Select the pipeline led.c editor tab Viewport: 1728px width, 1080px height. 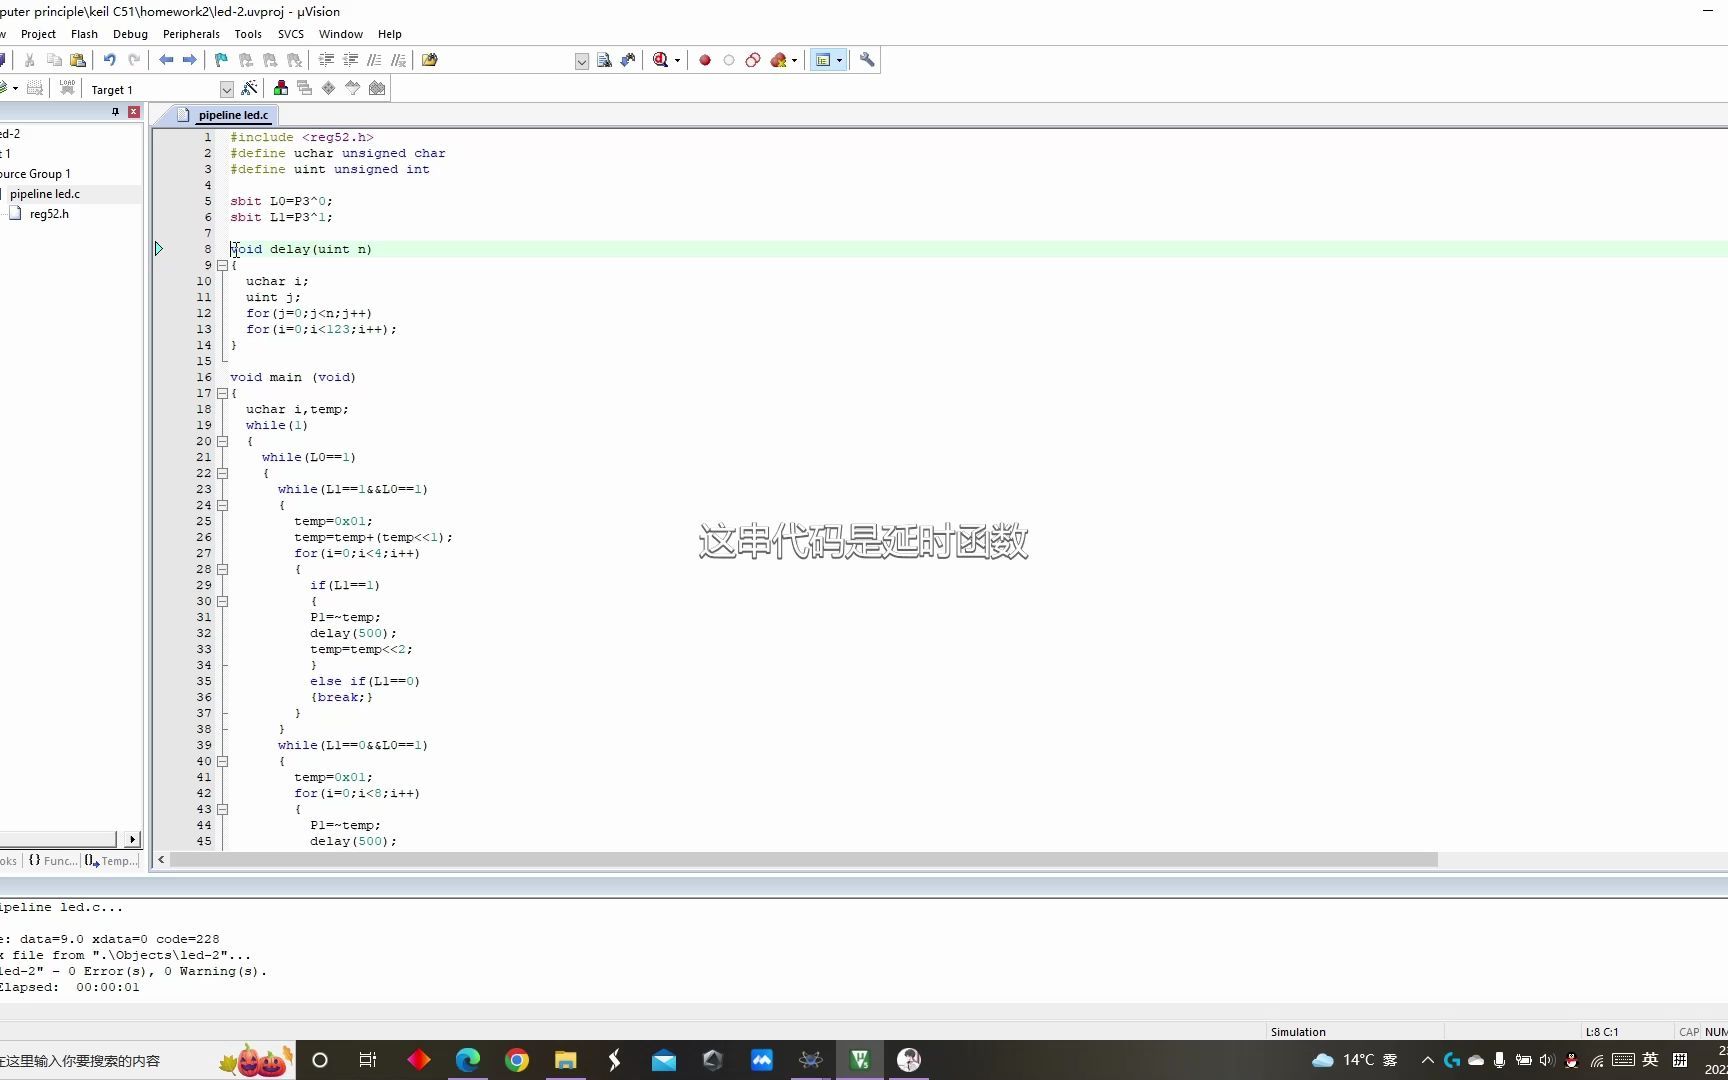point(224,115)
